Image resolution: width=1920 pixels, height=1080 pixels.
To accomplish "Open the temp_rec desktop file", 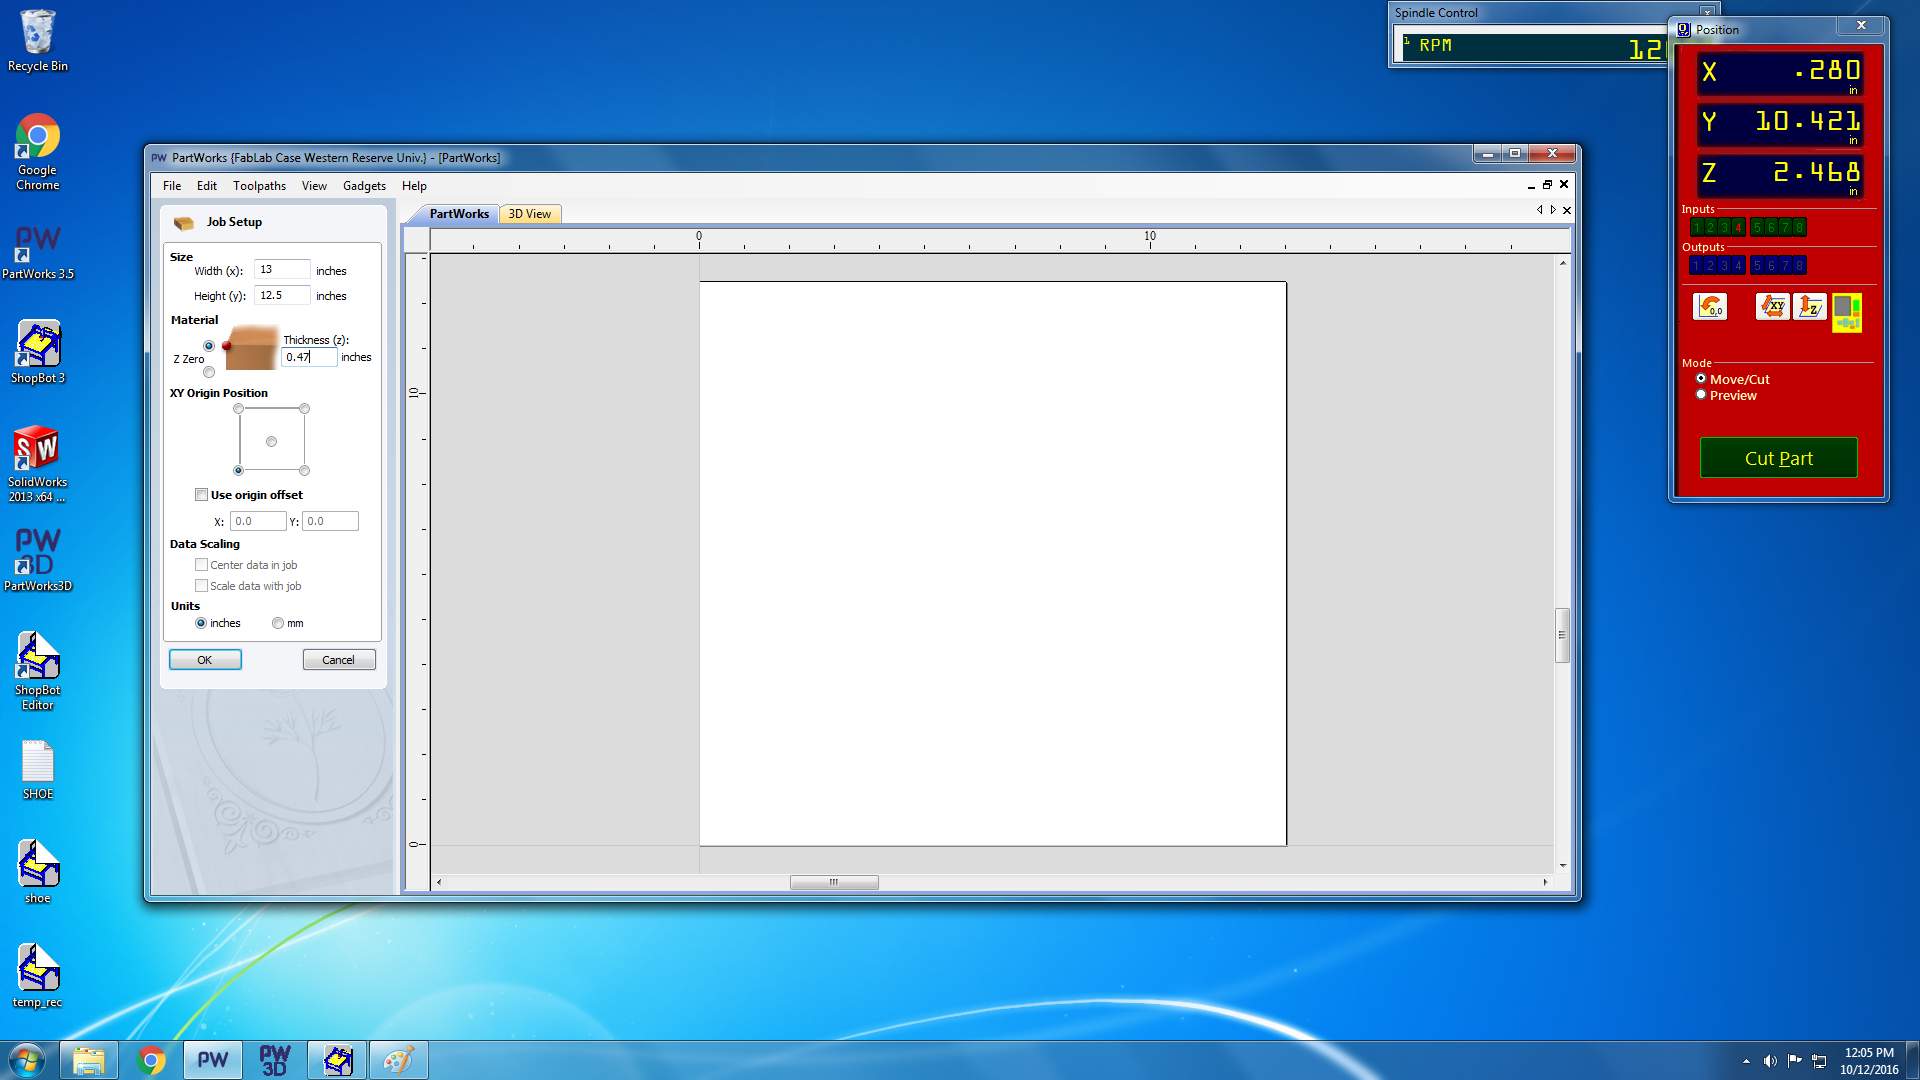I will click(38, 975).
